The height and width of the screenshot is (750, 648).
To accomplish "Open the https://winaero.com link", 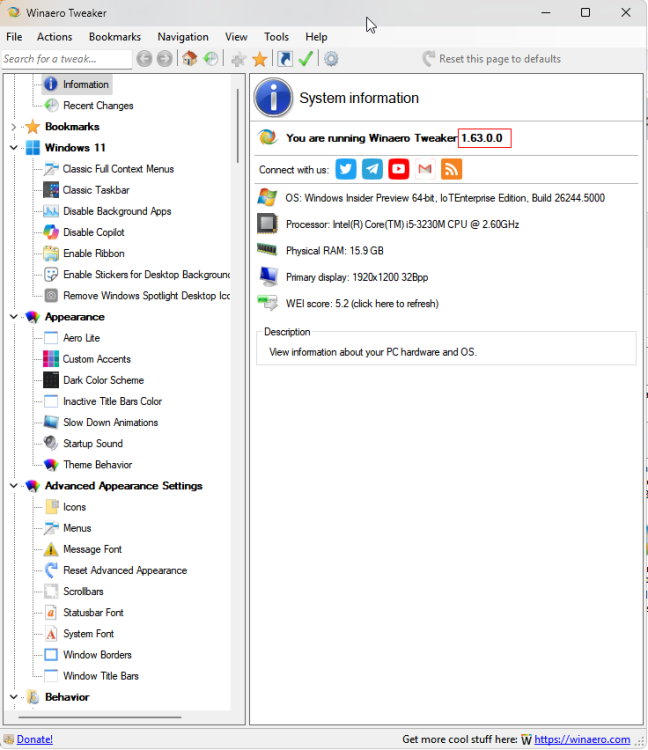I will coord(582,739).
